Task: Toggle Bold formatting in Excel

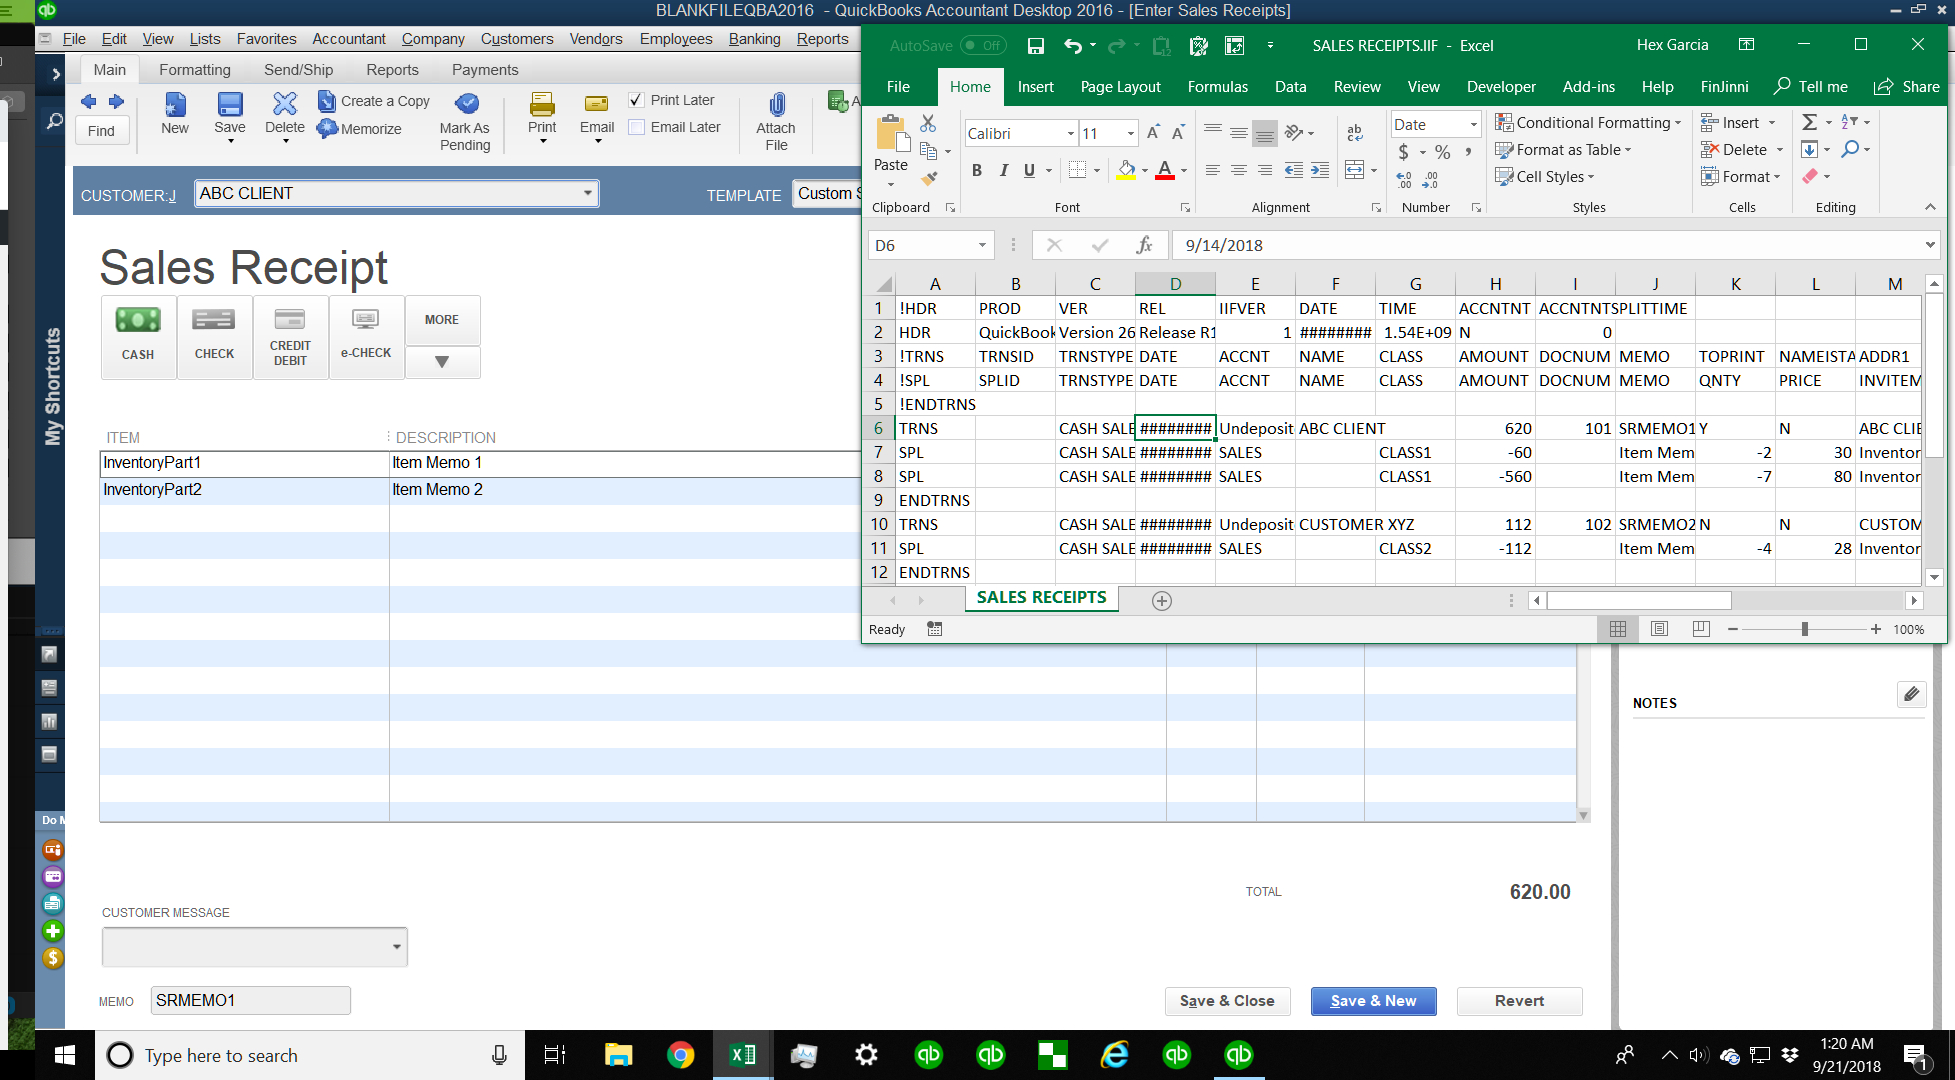Action: (977, 170)
